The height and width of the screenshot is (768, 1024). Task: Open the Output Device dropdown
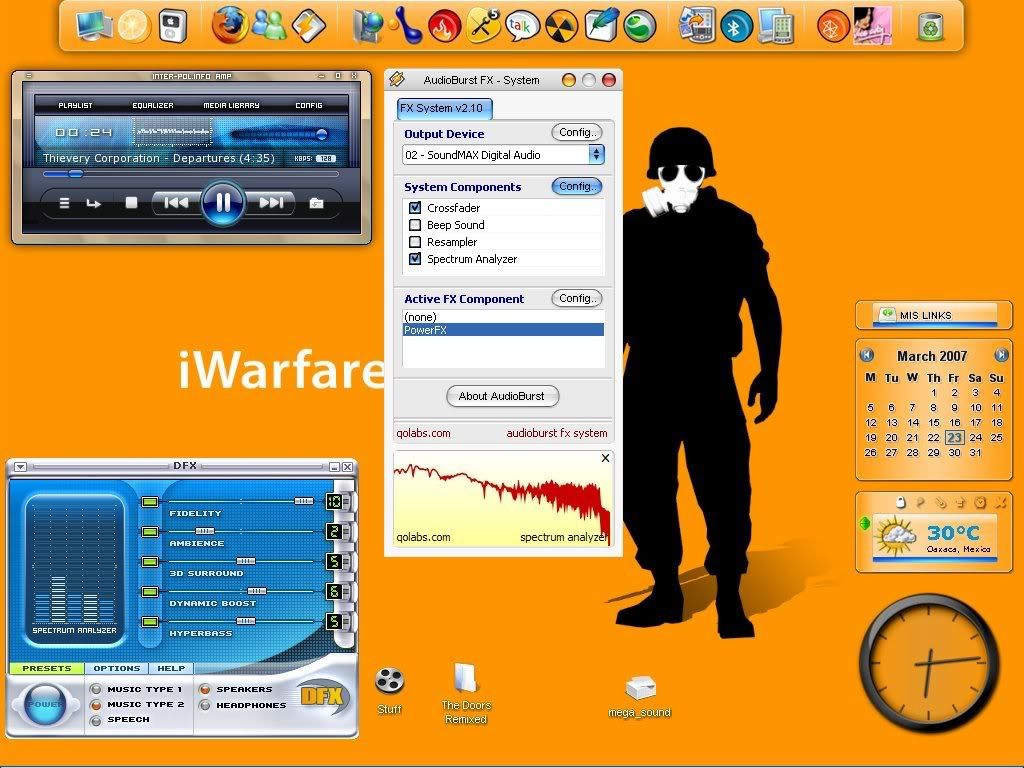(x=596, y=155)
